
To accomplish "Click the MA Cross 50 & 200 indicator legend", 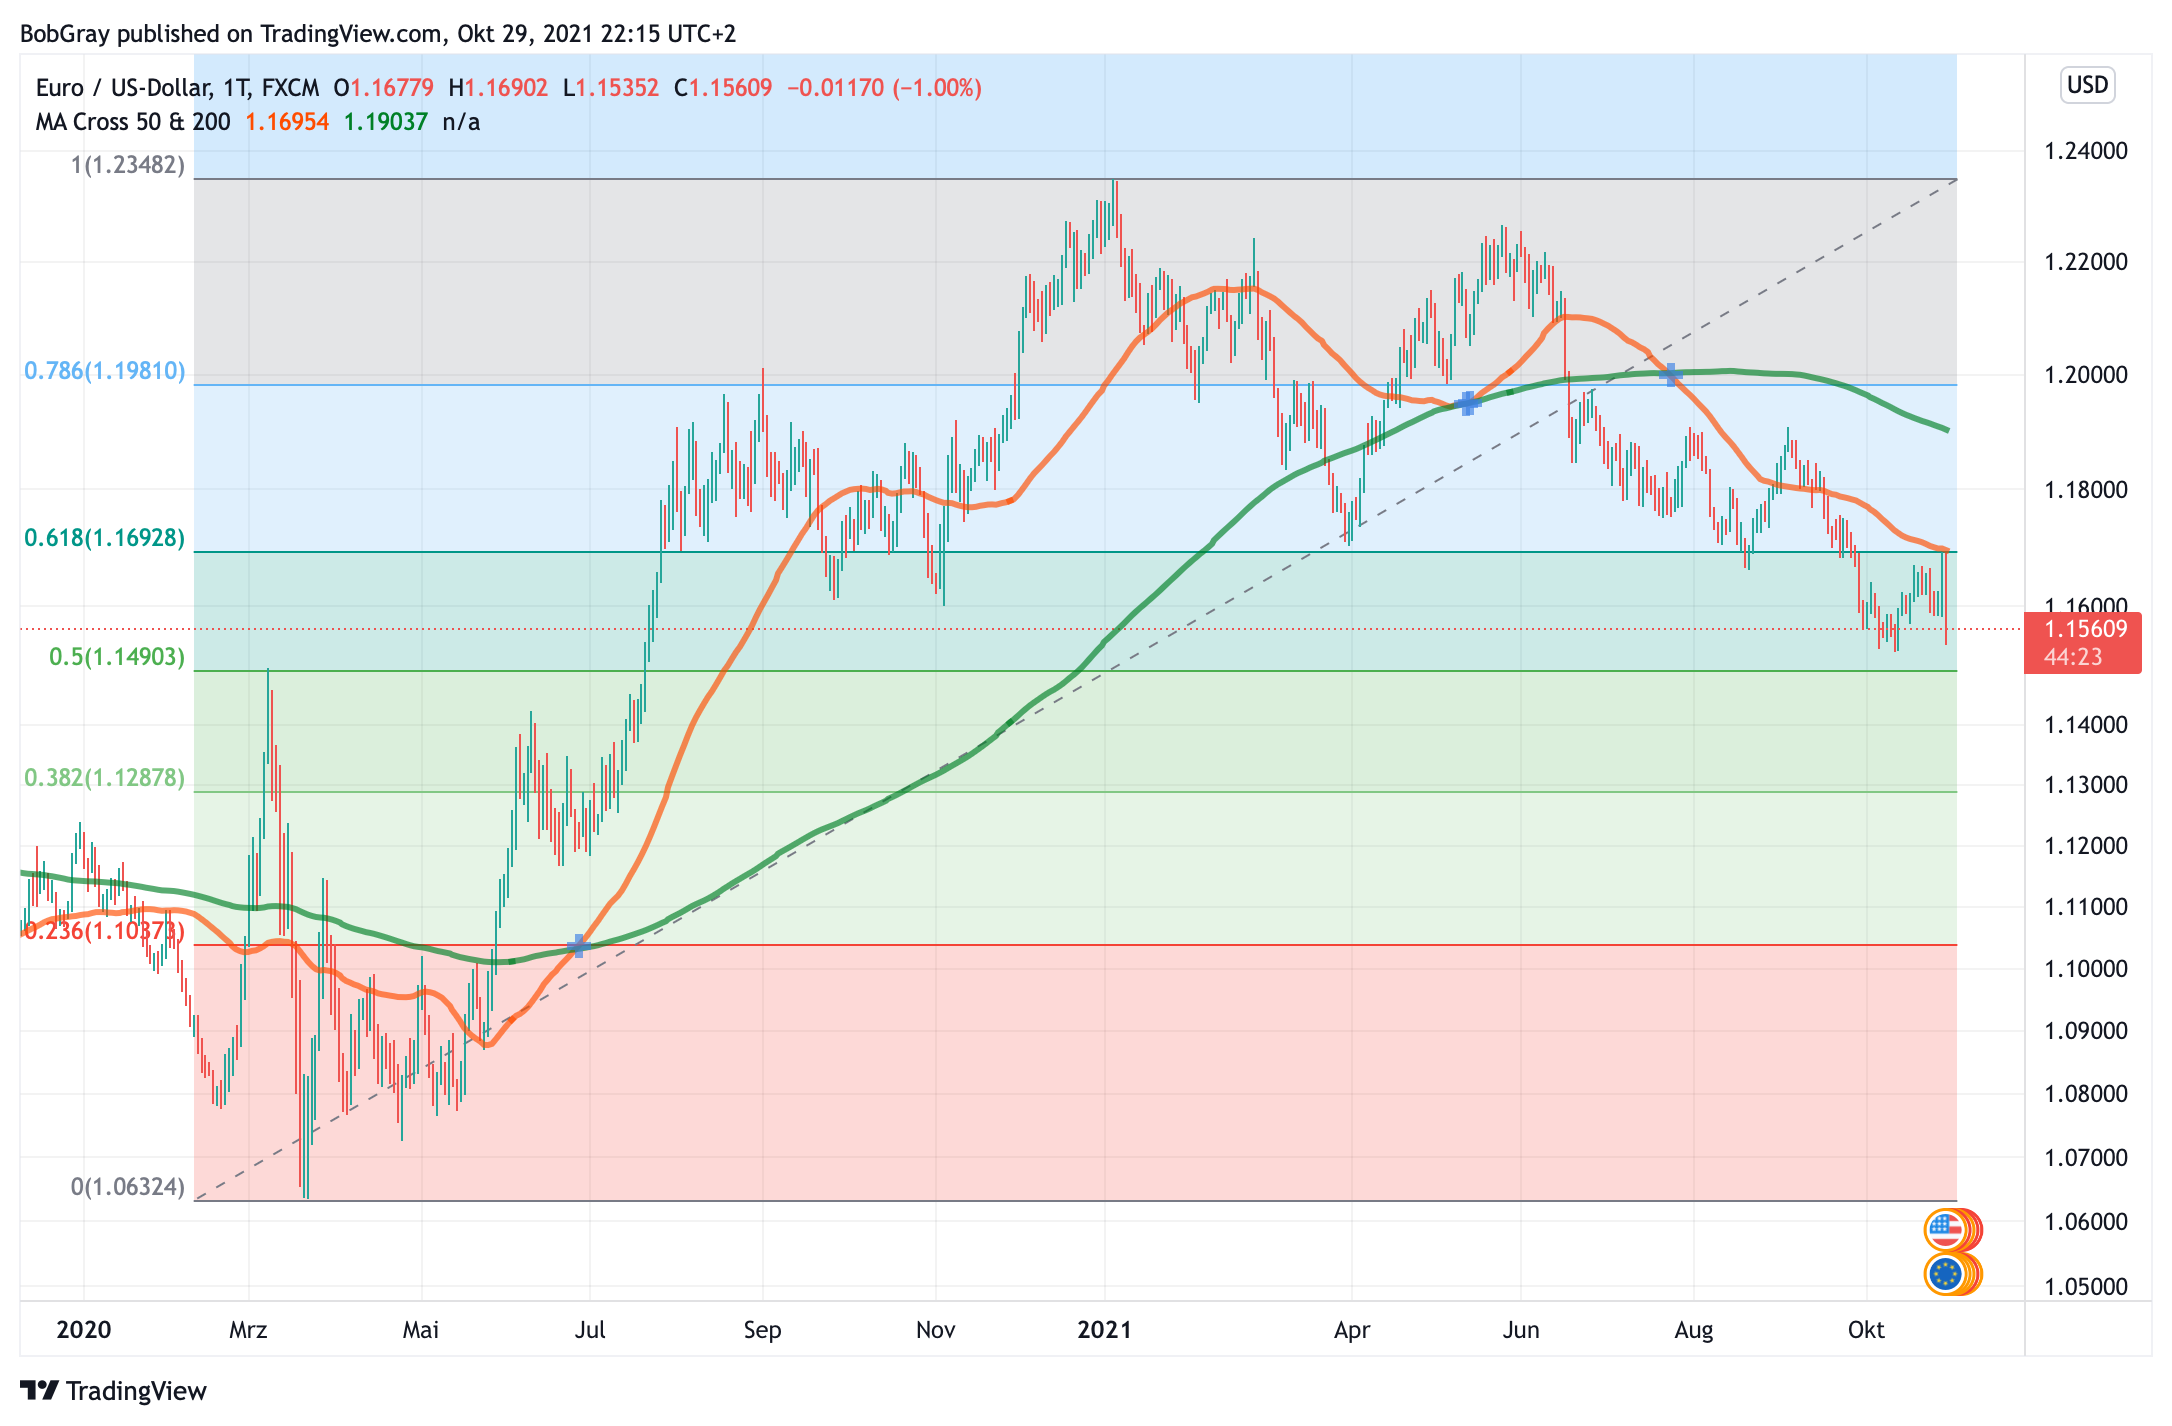I will coord(133,122).
